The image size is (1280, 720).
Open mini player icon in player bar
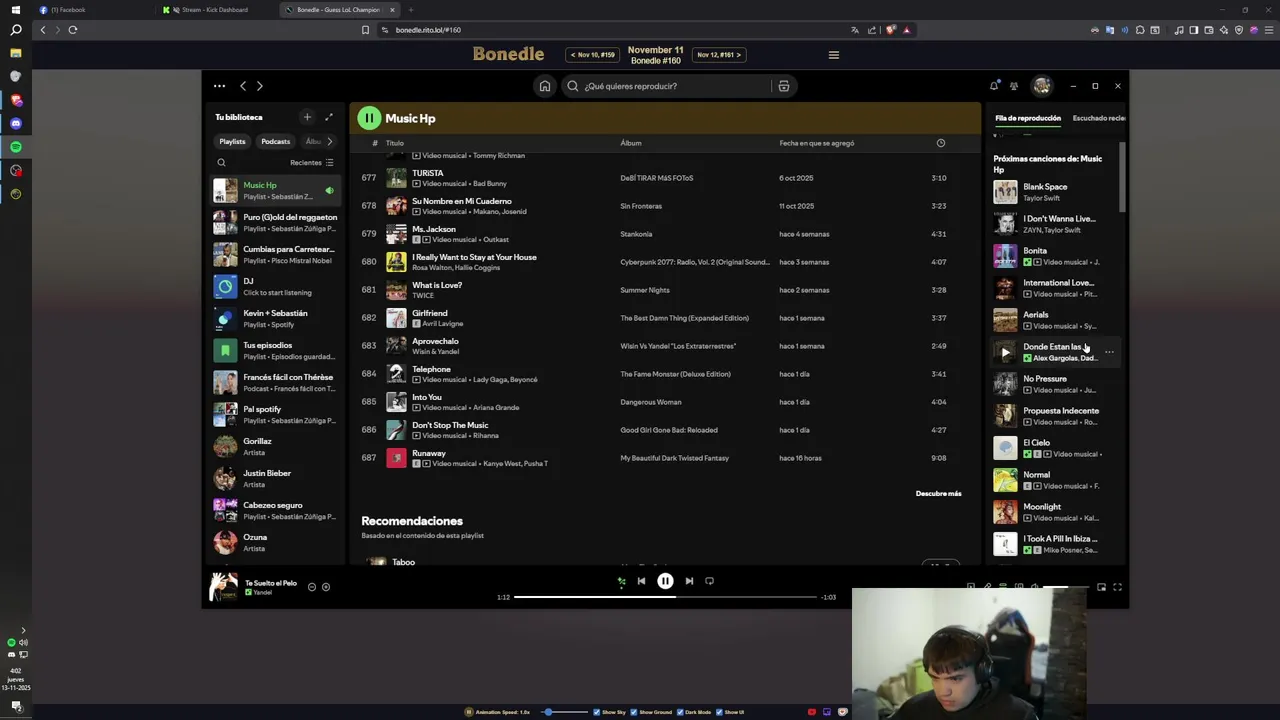(x=1101, y=587)
